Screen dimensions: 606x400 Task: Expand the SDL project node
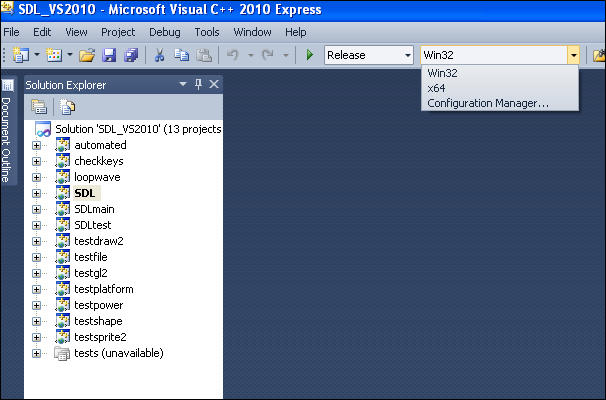click(36, 193)
